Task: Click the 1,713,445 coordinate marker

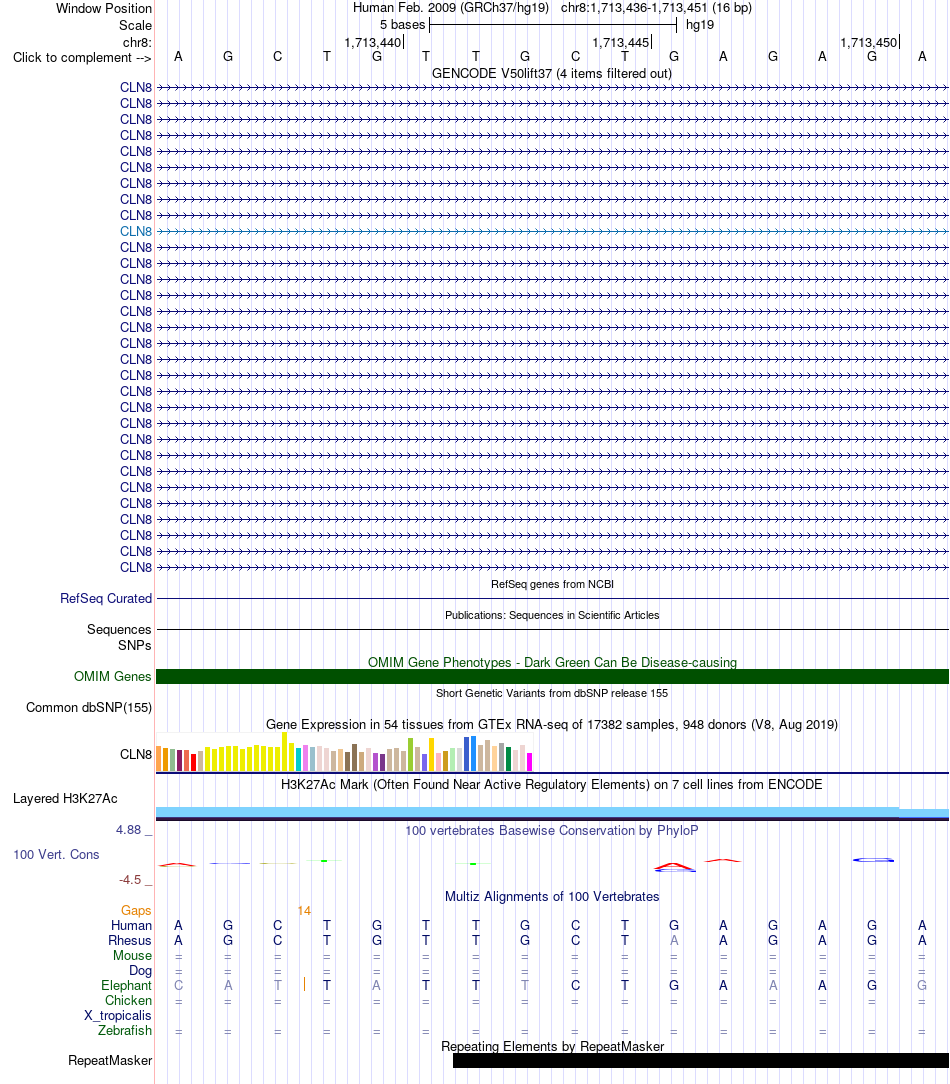Action: tap(621, 42)
